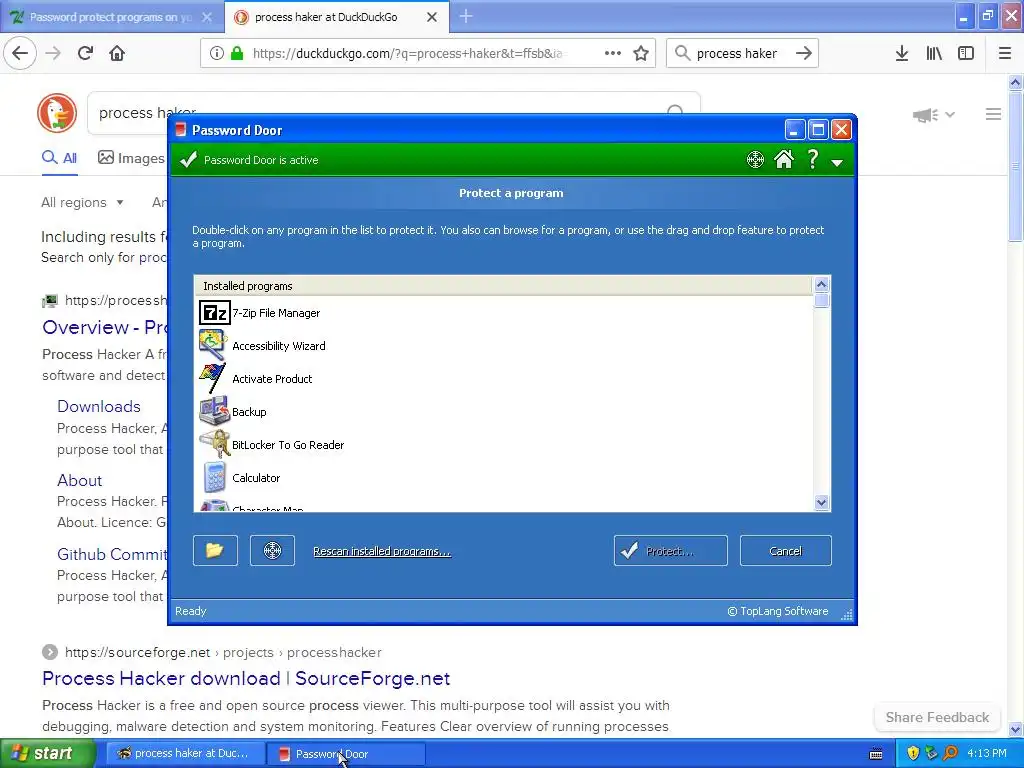The image size is (1024, 768).
Task: Select the Backup program icon
Action: coord(214,411)
